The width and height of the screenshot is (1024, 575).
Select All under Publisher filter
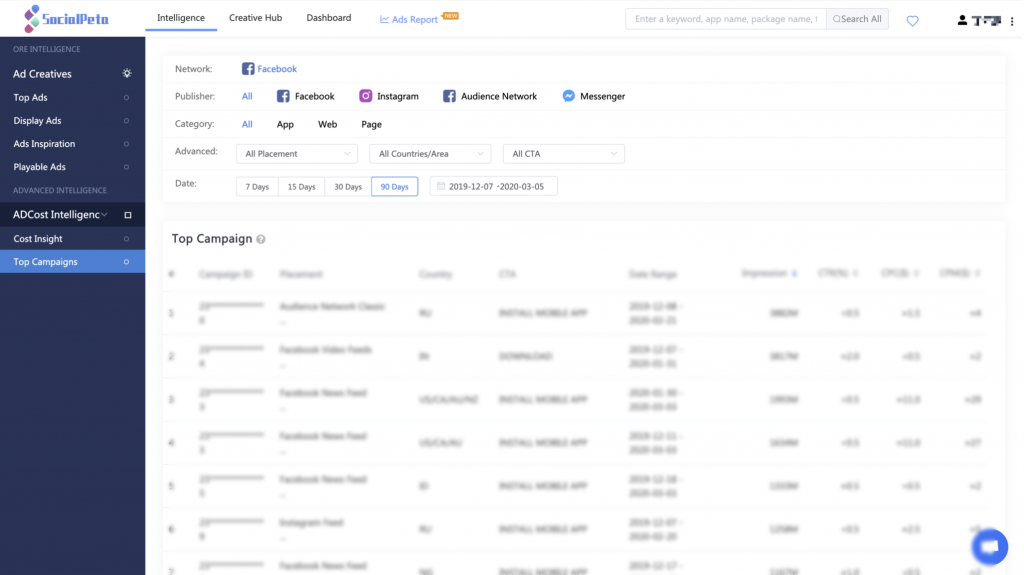(247, 96)
